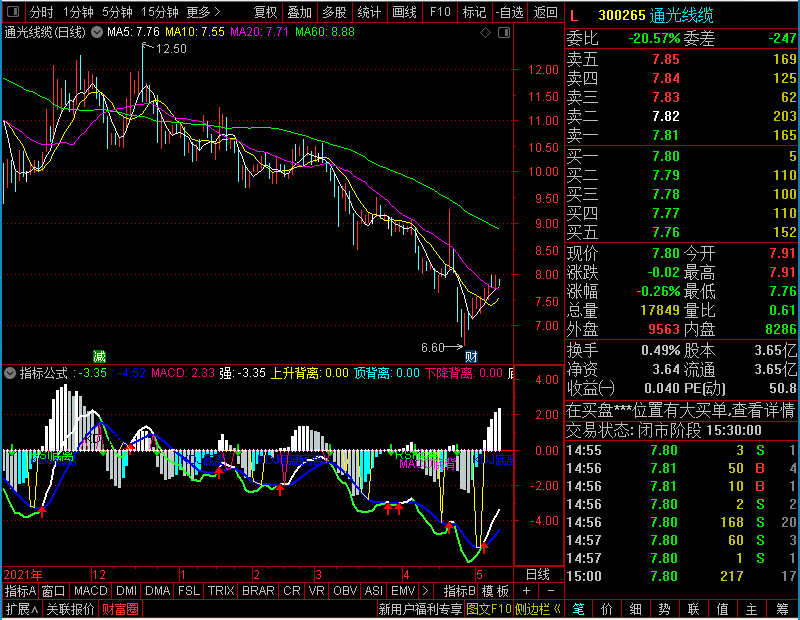Select the 细 detail tab
800x620 pixels.
[x=635, y=609]
